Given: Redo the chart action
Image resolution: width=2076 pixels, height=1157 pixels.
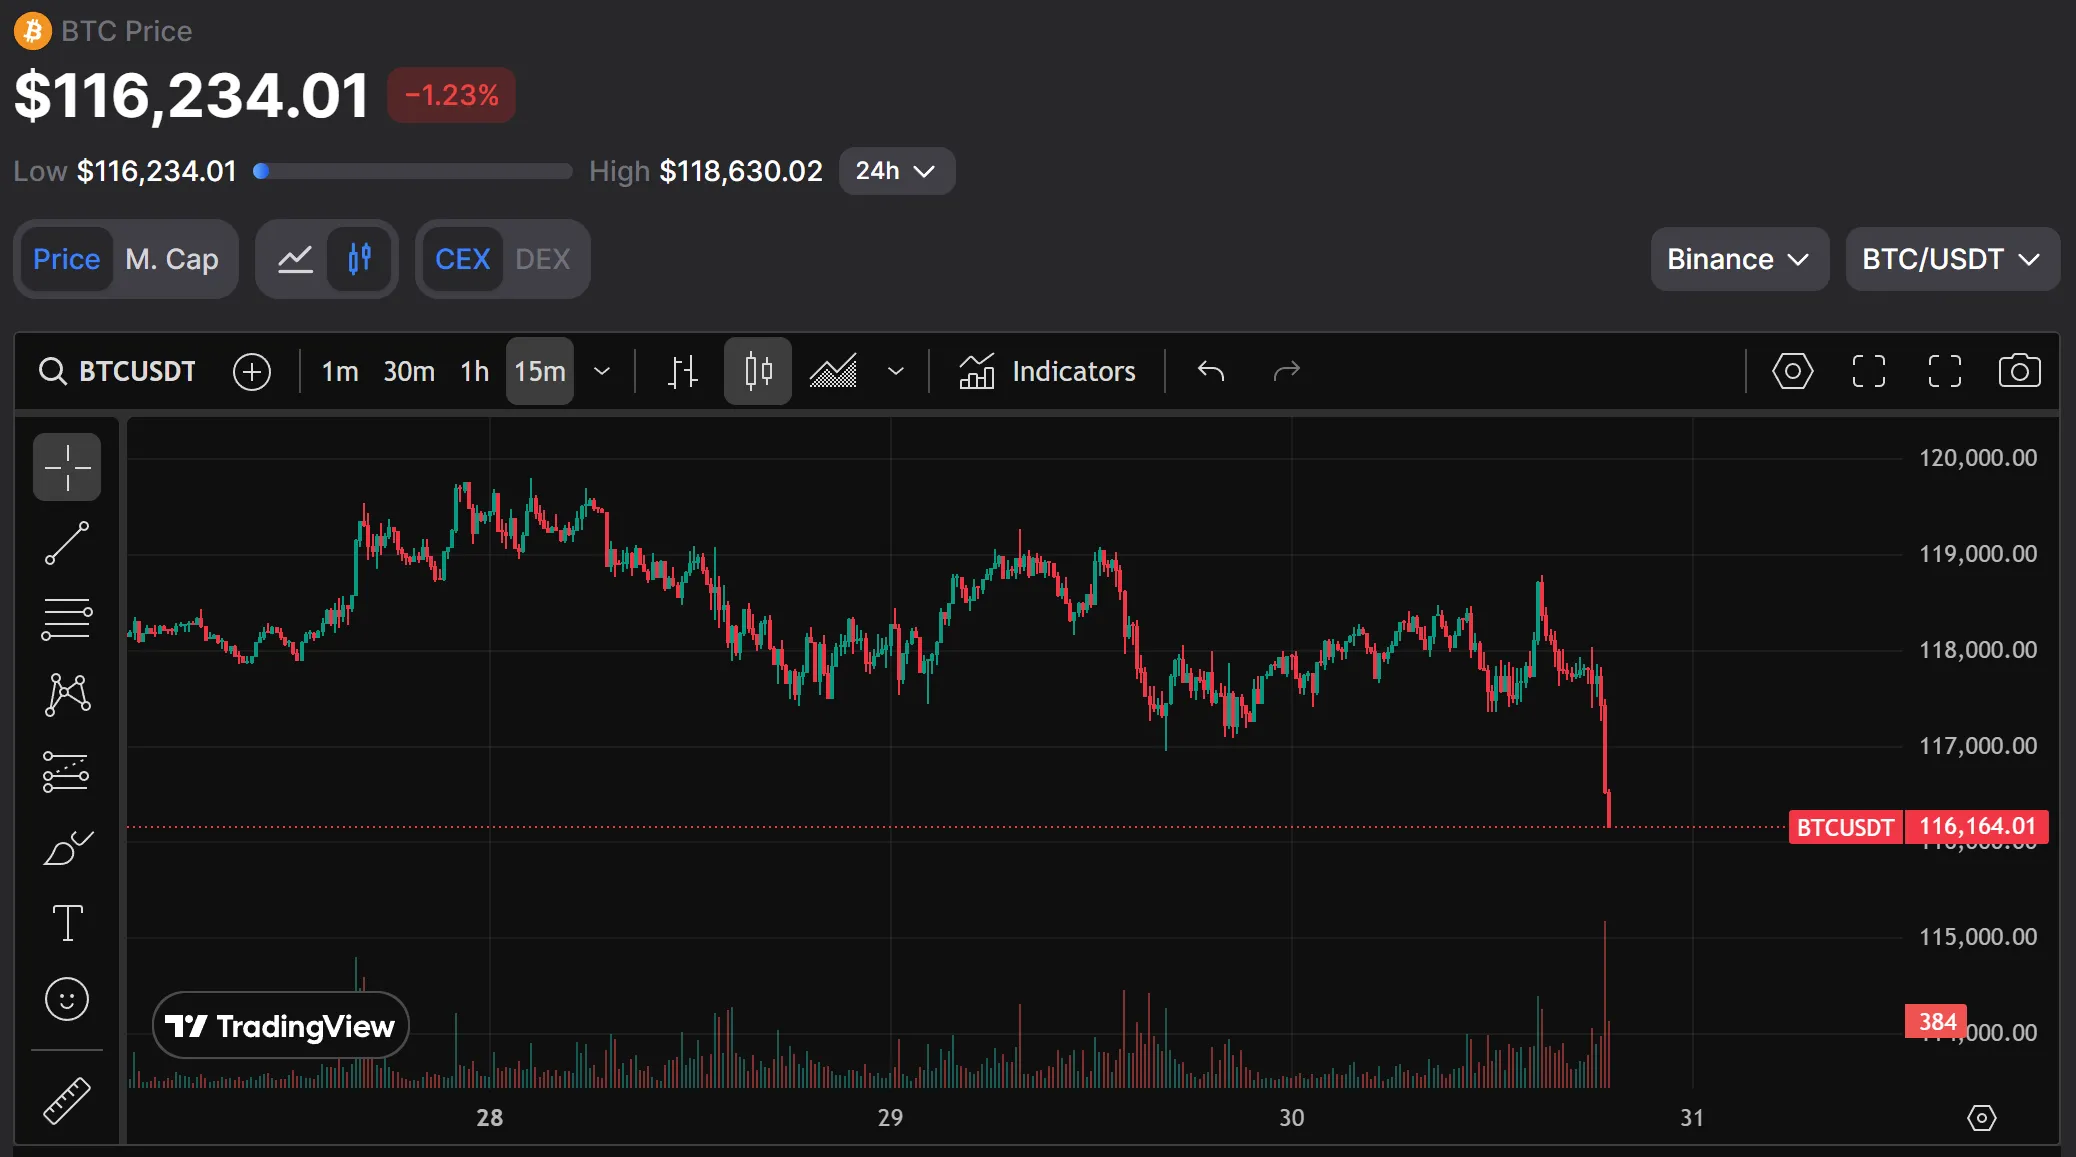Looking at the screenshot, I should click(x=1287, y=371).
